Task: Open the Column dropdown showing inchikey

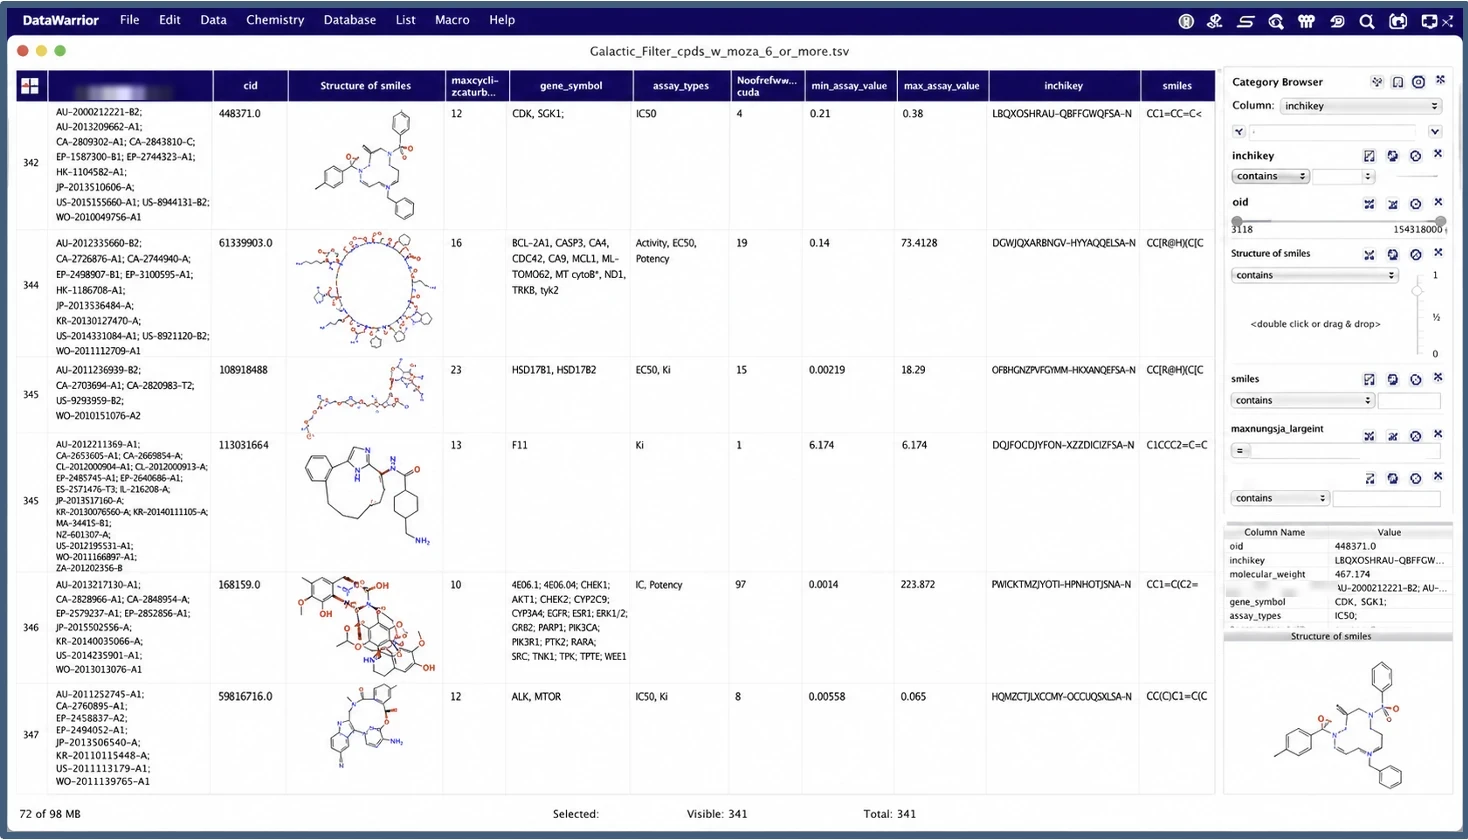Action: click(x=1360, y=106)
